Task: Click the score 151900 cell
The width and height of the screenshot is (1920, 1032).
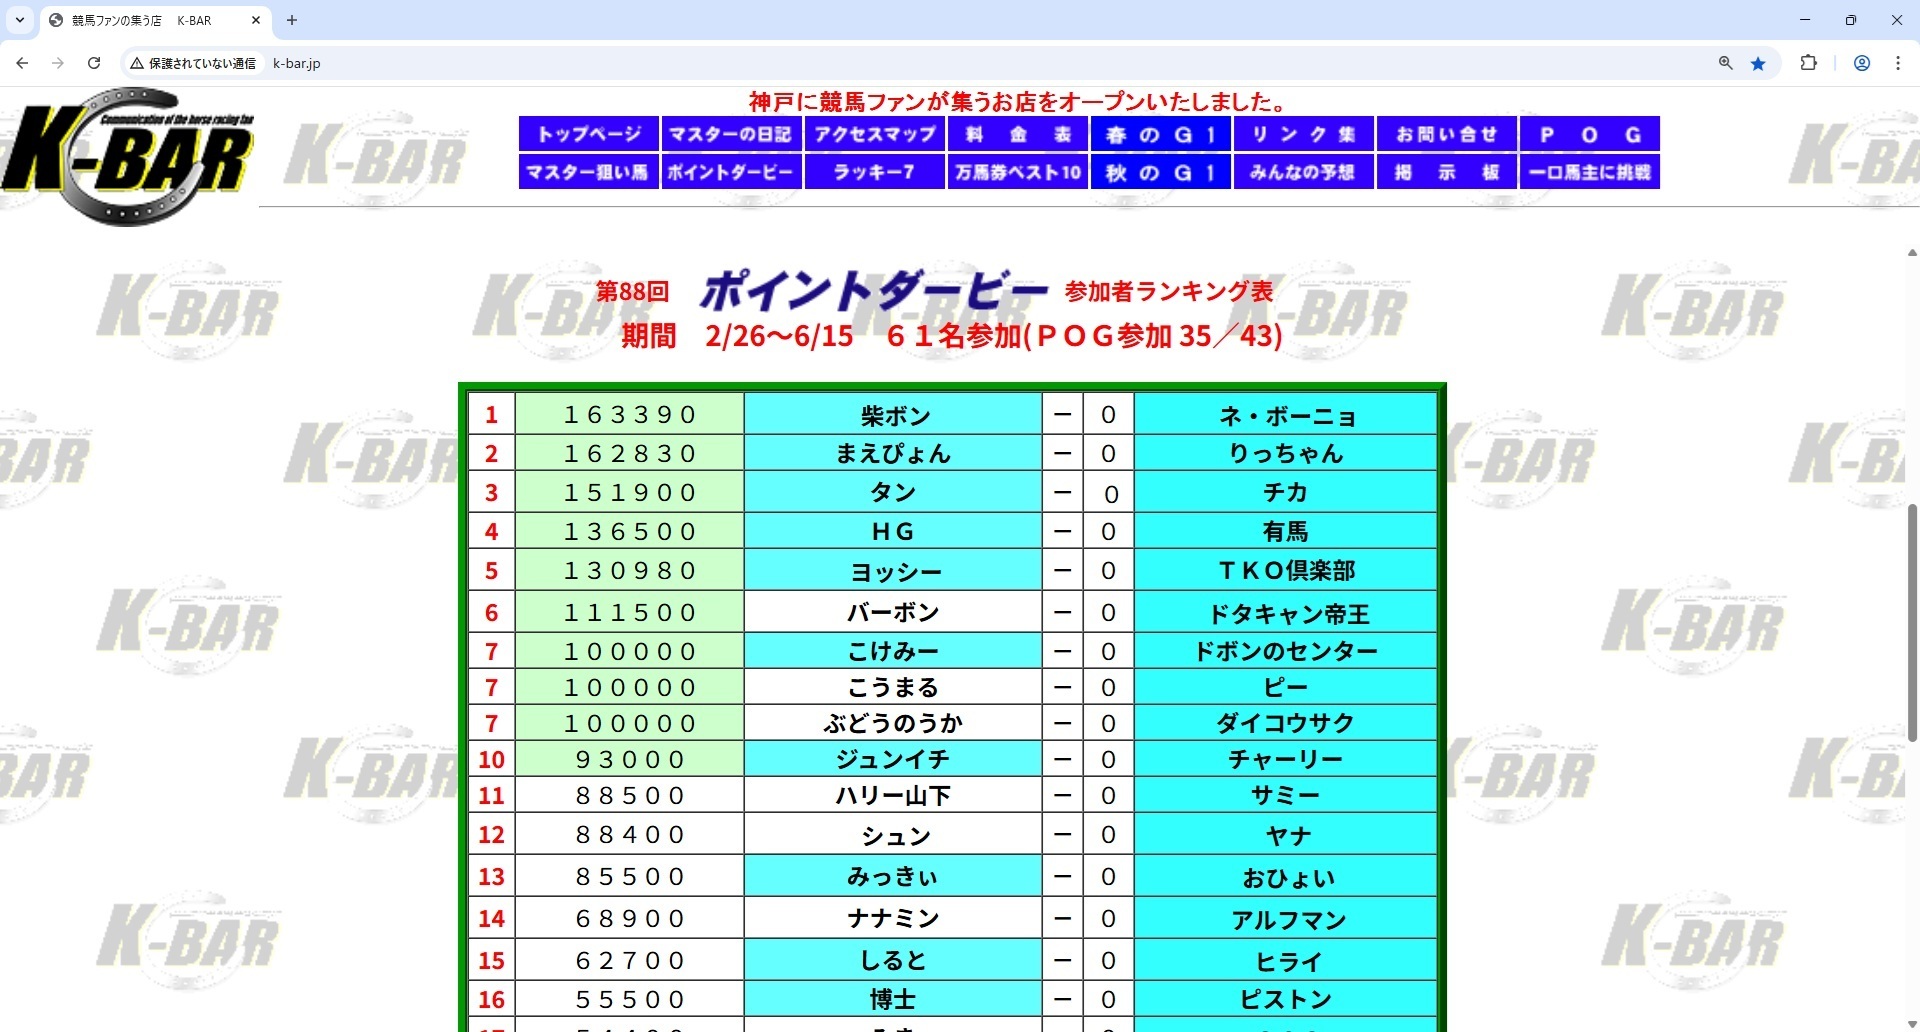Action: [x=630, y=492]
